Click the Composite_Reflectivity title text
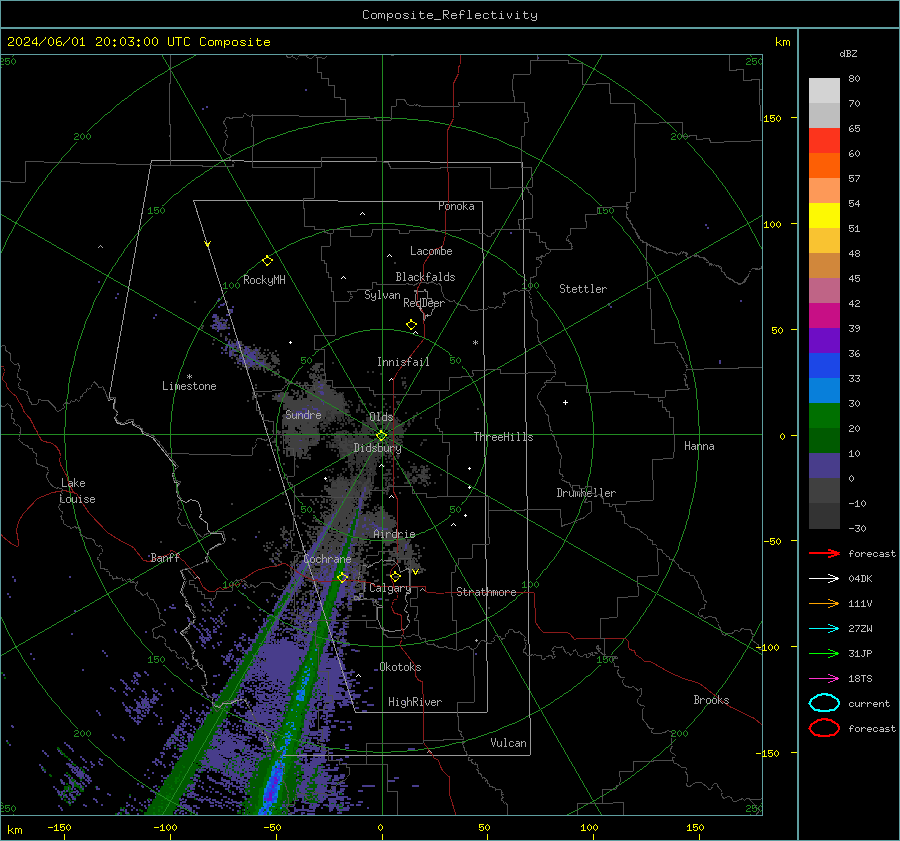Screen dimensions: 900x841 click(x=450, y=15)
